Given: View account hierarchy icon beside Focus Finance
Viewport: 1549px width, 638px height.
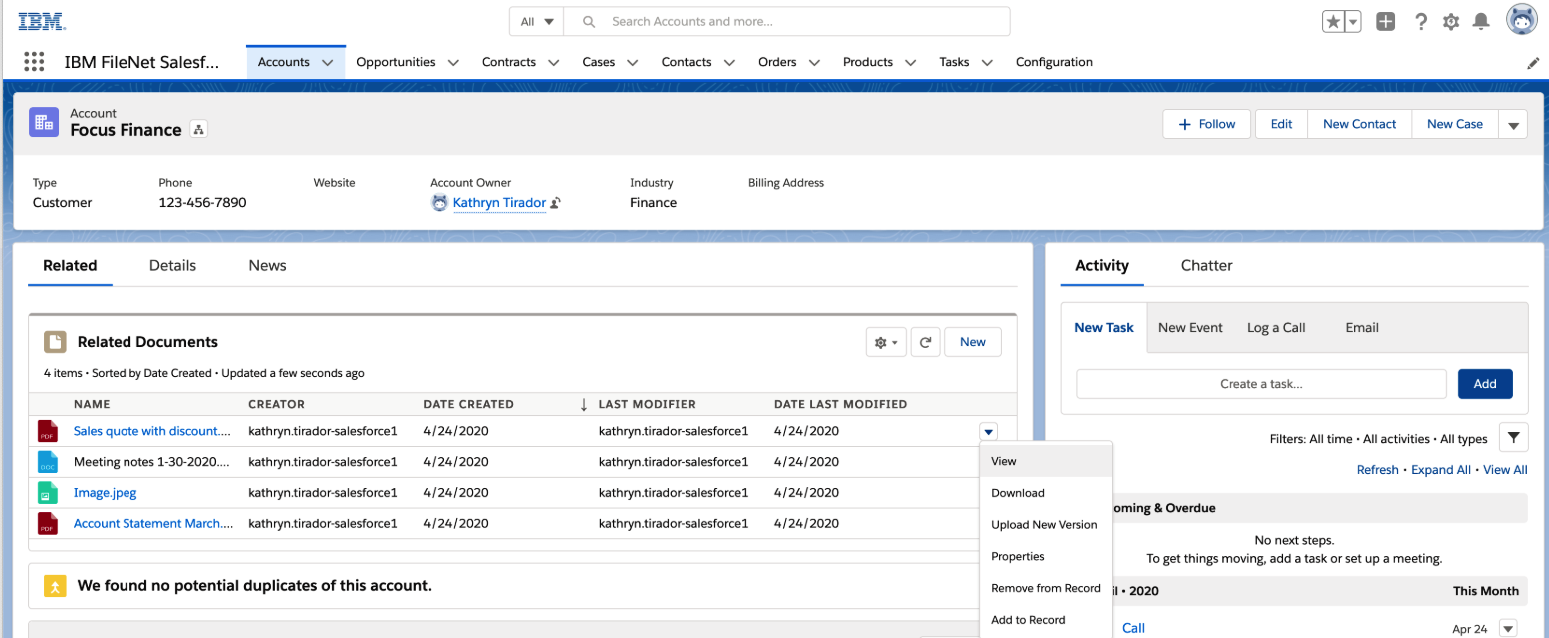Looking at the screenshot, I should [x=199, y=130].
